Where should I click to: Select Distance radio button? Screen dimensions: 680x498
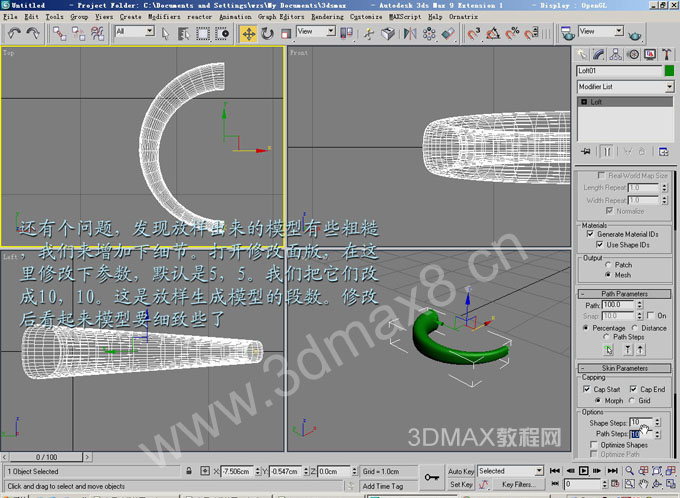634,328
